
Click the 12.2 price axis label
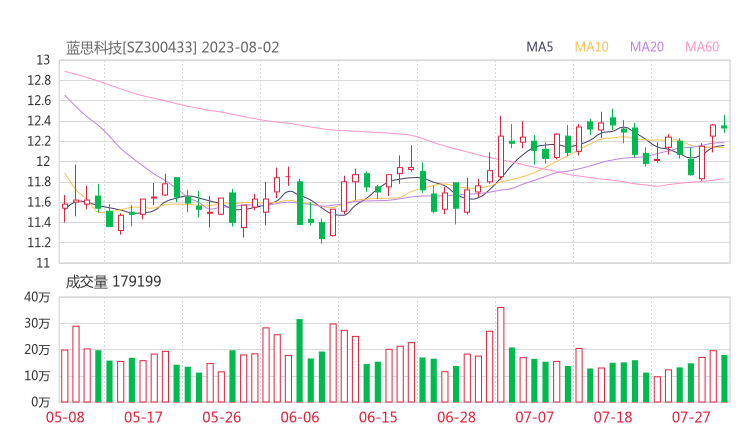coord(39,141)
